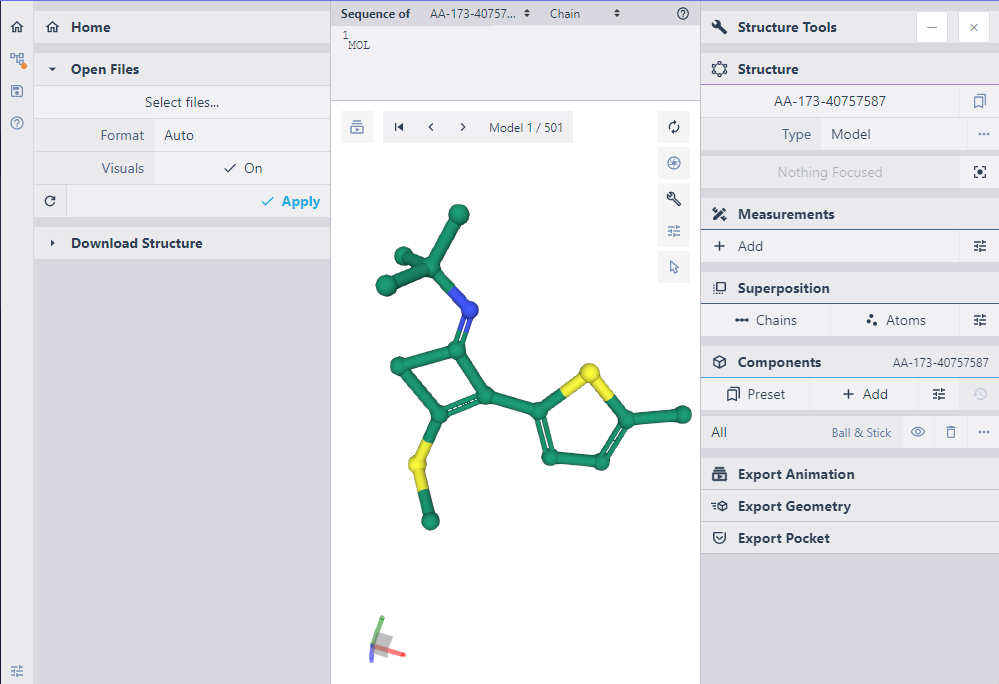999x684 pixels.
Task: Open Export Pocket panel
Action: click(849, 538)
